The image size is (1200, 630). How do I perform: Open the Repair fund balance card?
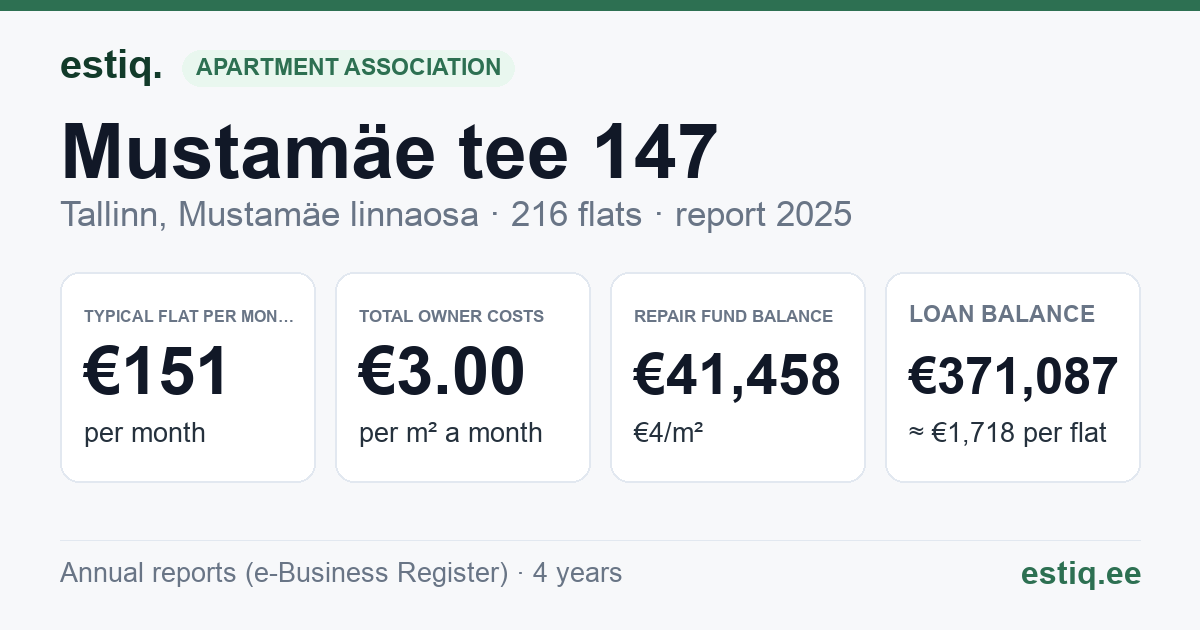(x=738, y=377)
